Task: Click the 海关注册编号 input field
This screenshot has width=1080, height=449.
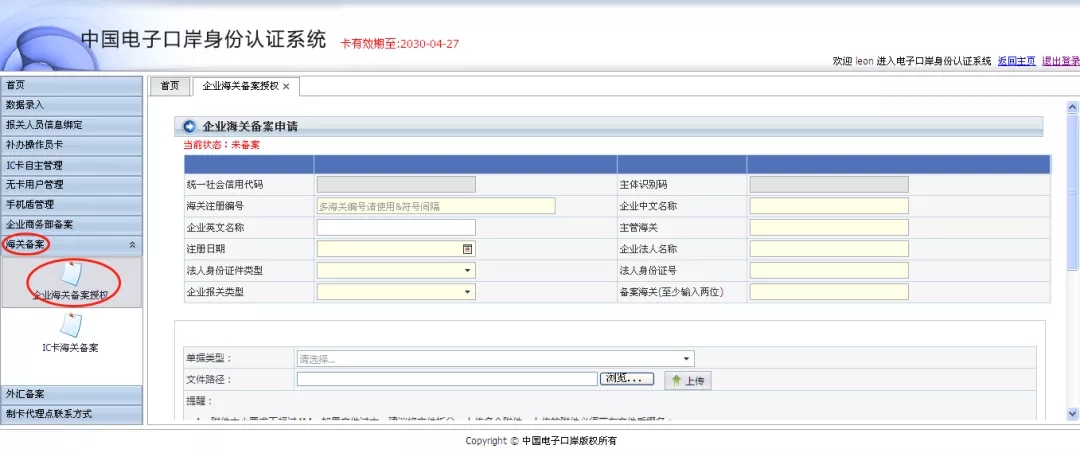Action: pyautogui.click(x=435, y=206)
